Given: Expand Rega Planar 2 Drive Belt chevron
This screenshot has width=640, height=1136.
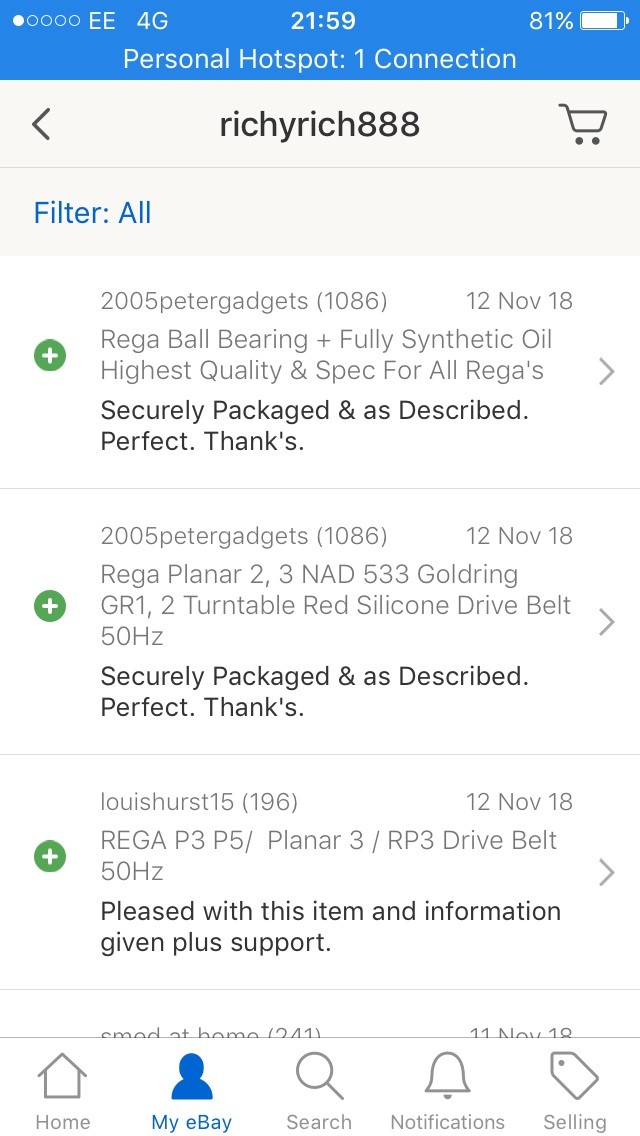Looking at the screenshot, I should click(x=607, y=622).
